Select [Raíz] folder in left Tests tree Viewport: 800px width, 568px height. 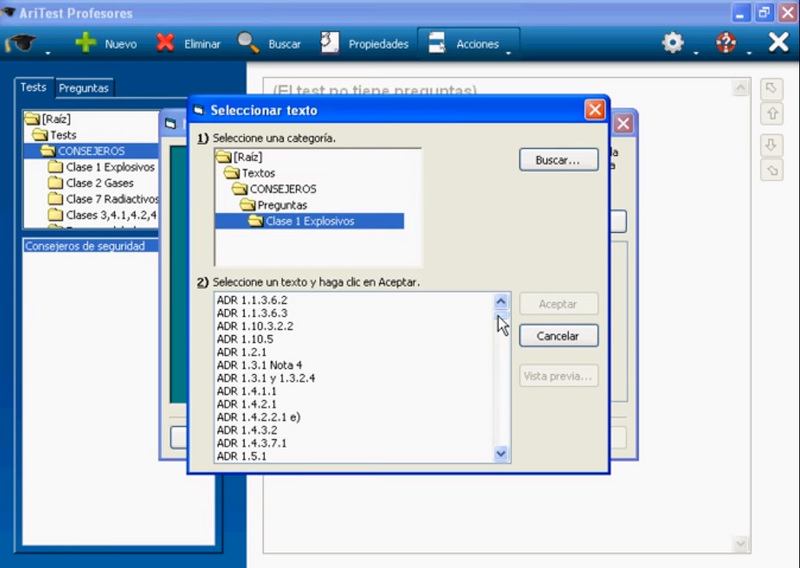[x=48, y=119]
